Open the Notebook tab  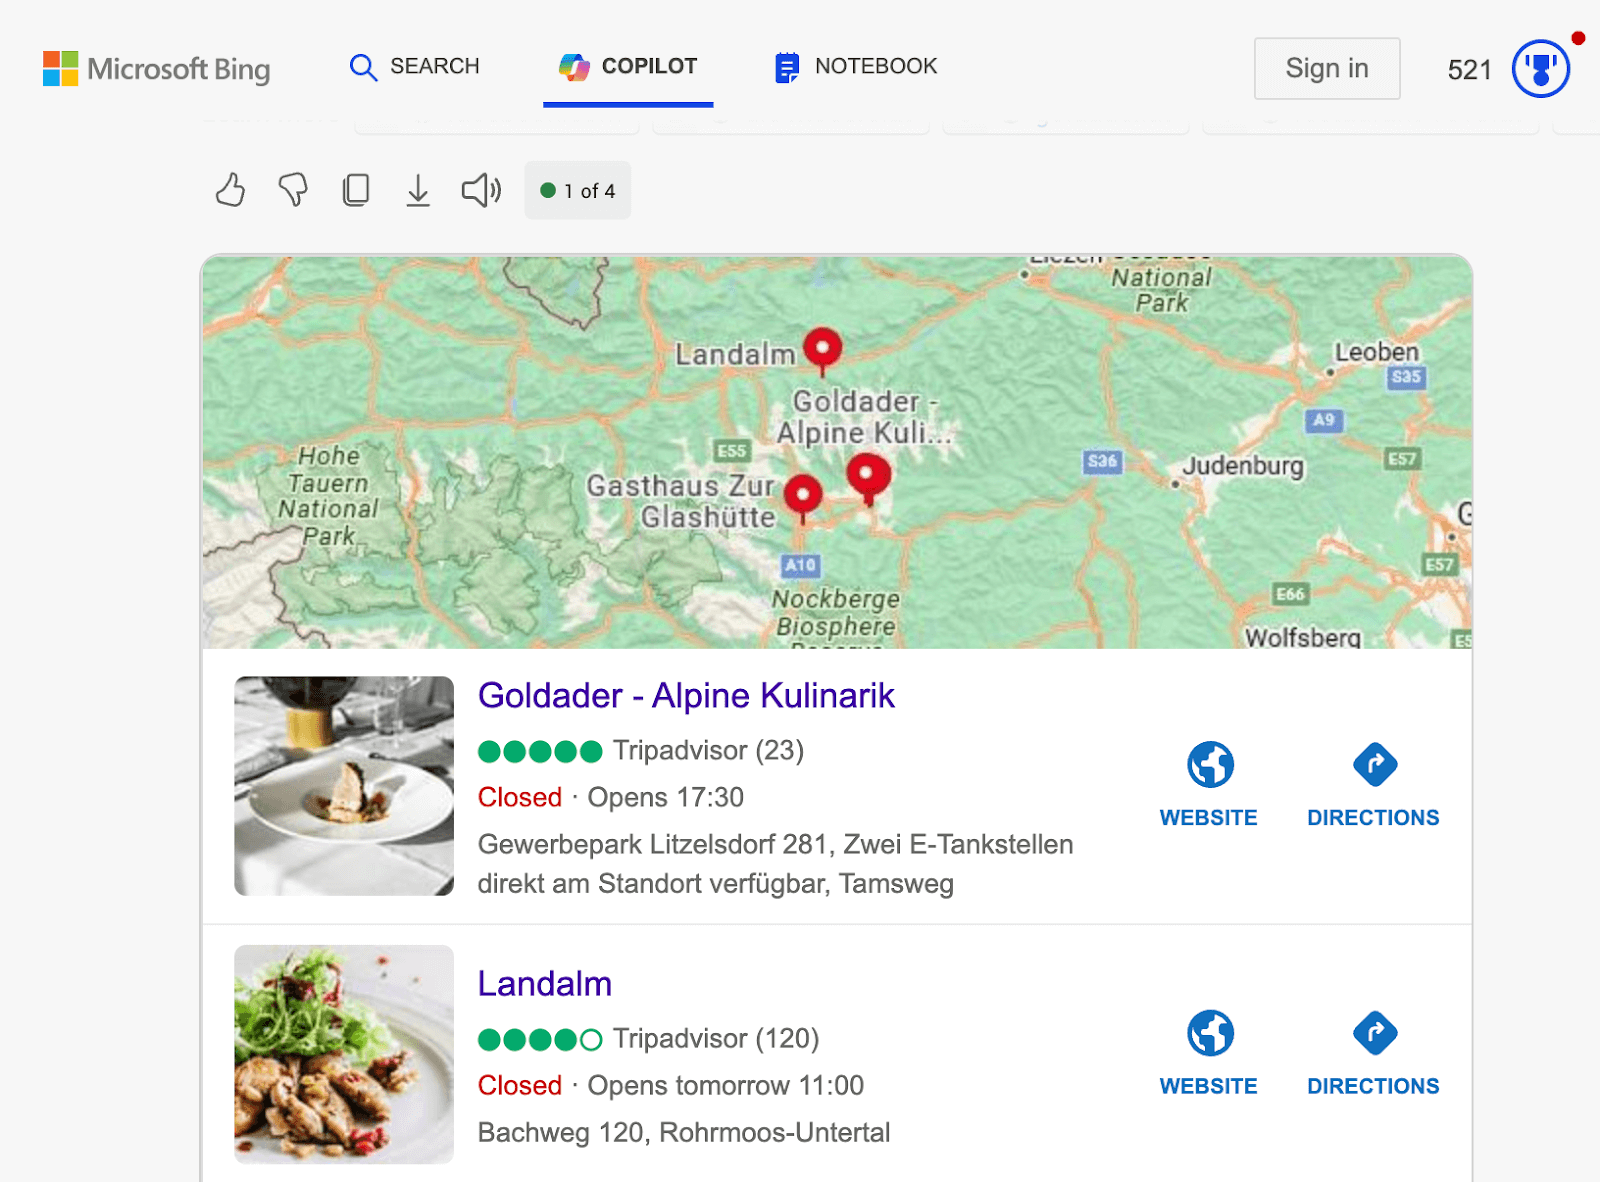[x=856, y=67]
